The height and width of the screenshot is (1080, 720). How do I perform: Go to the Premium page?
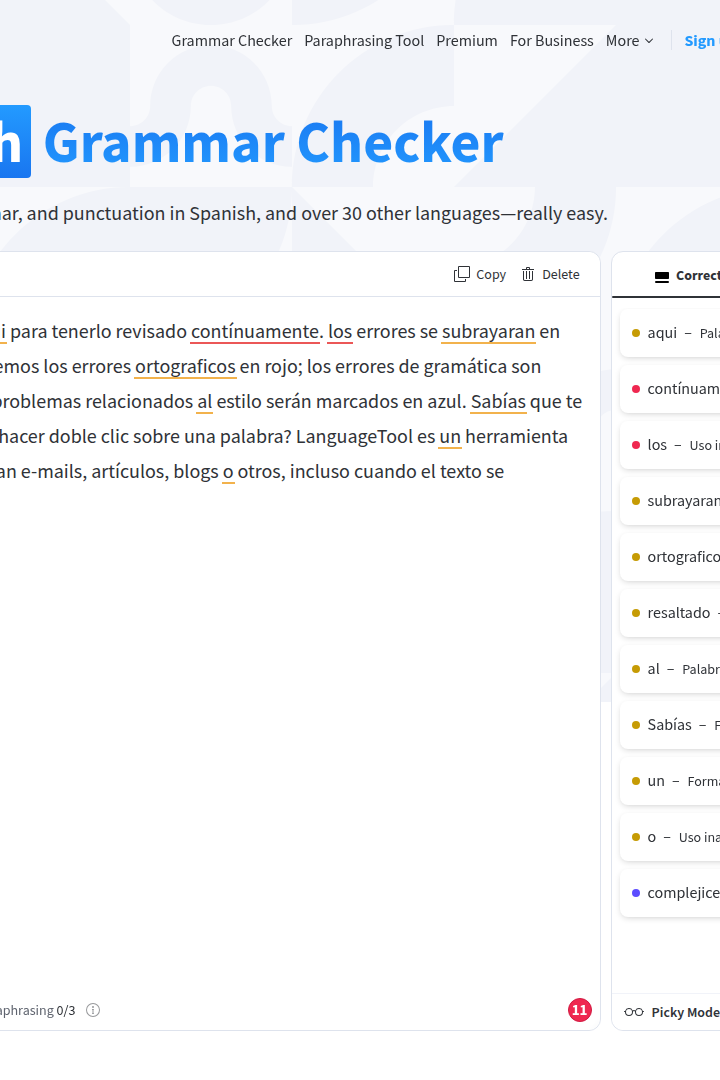coord(466,41)
